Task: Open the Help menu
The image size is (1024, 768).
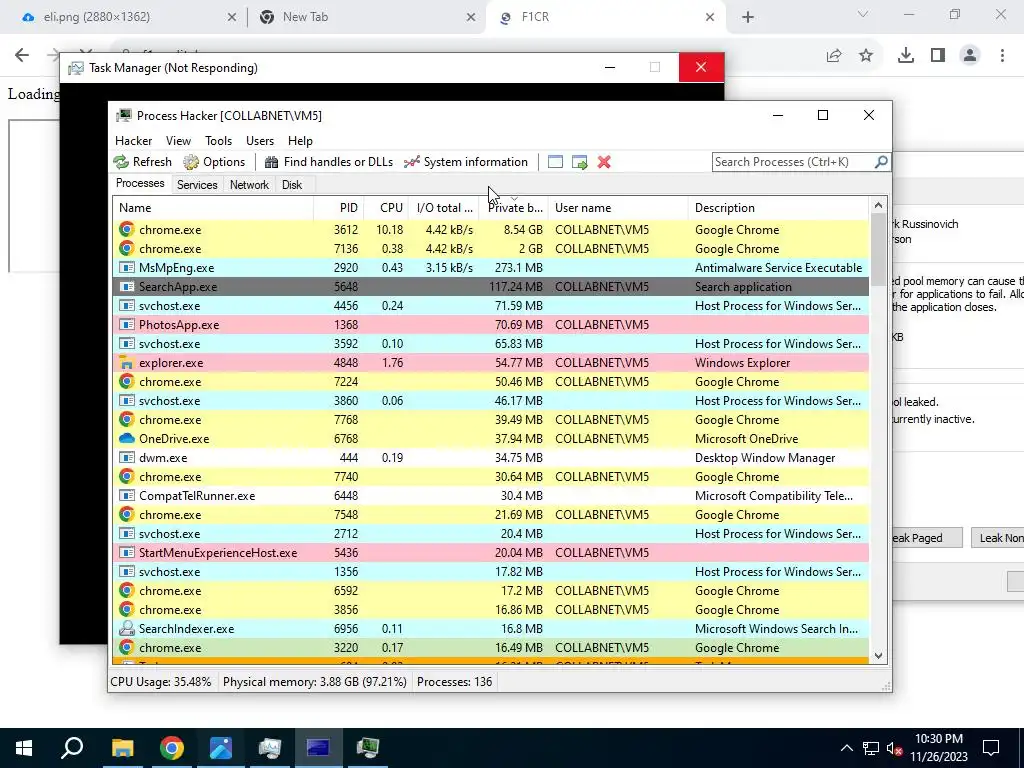Action: click(300, 140)
